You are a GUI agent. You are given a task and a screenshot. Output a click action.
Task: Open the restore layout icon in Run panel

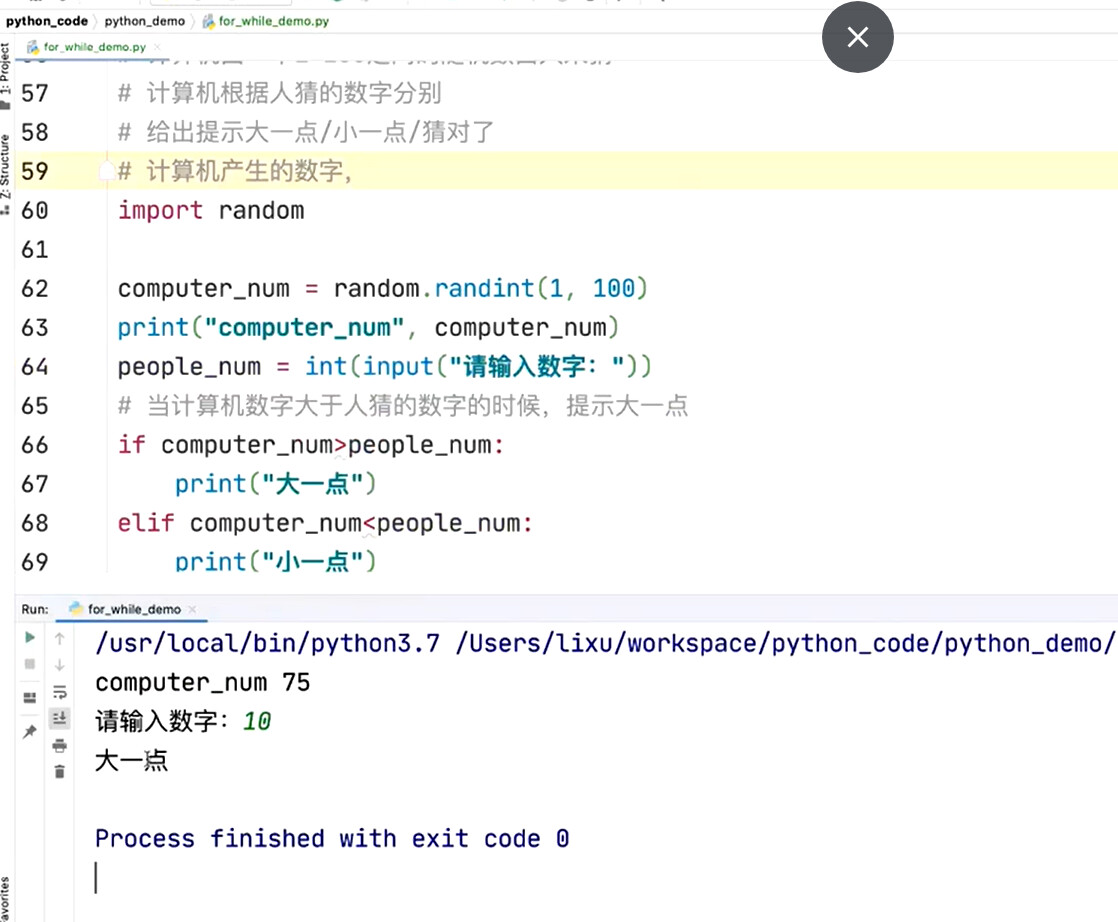point(29,697)
